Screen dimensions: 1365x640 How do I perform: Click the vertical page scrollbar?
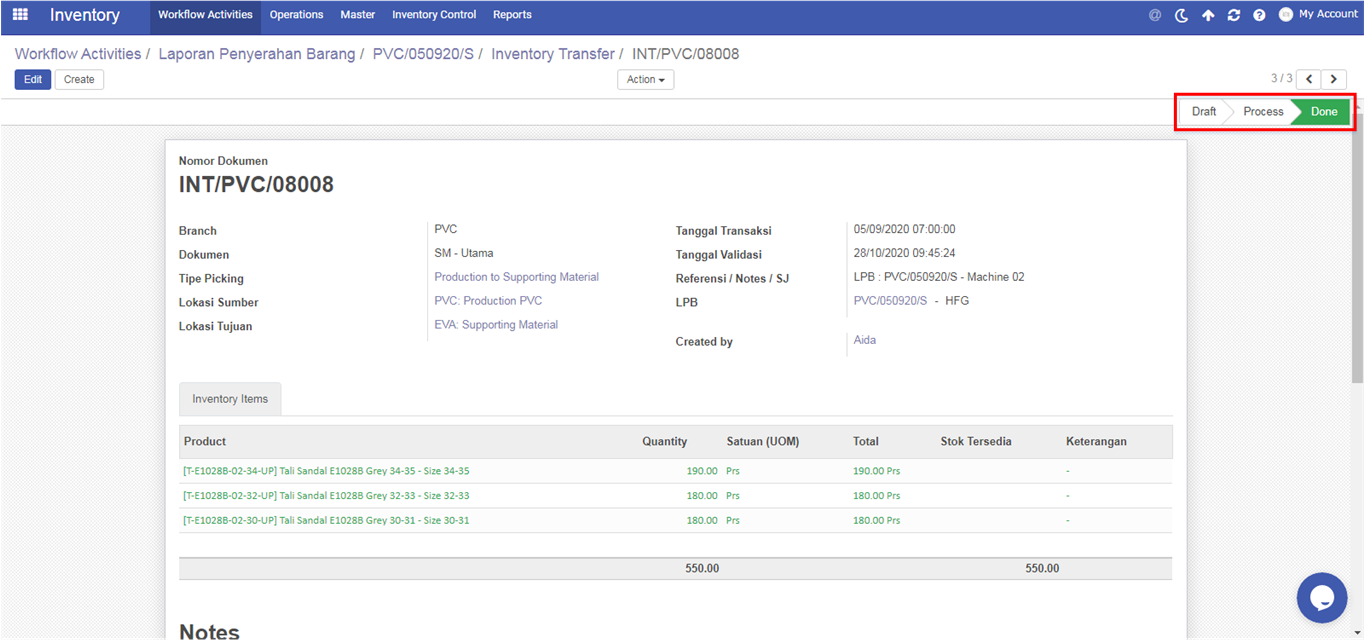click(1357, 250)
